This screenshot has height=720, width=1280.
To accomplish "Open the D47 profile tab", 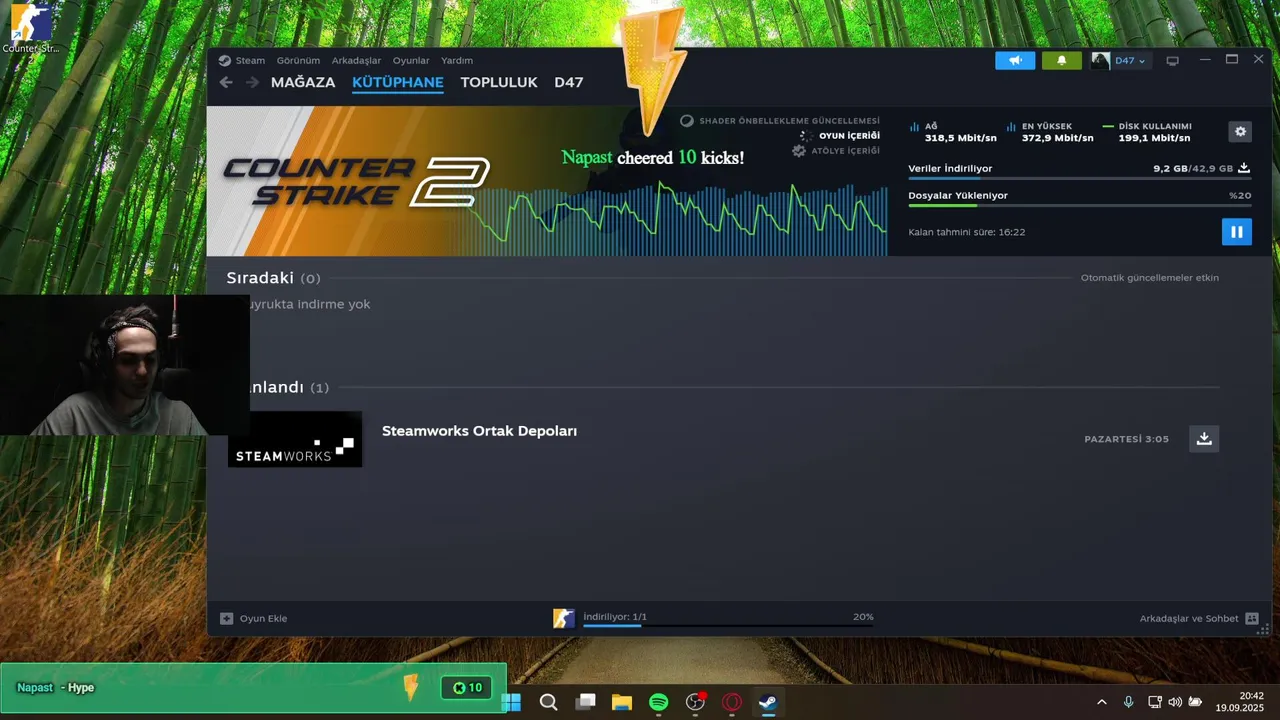I will (569, 82).
